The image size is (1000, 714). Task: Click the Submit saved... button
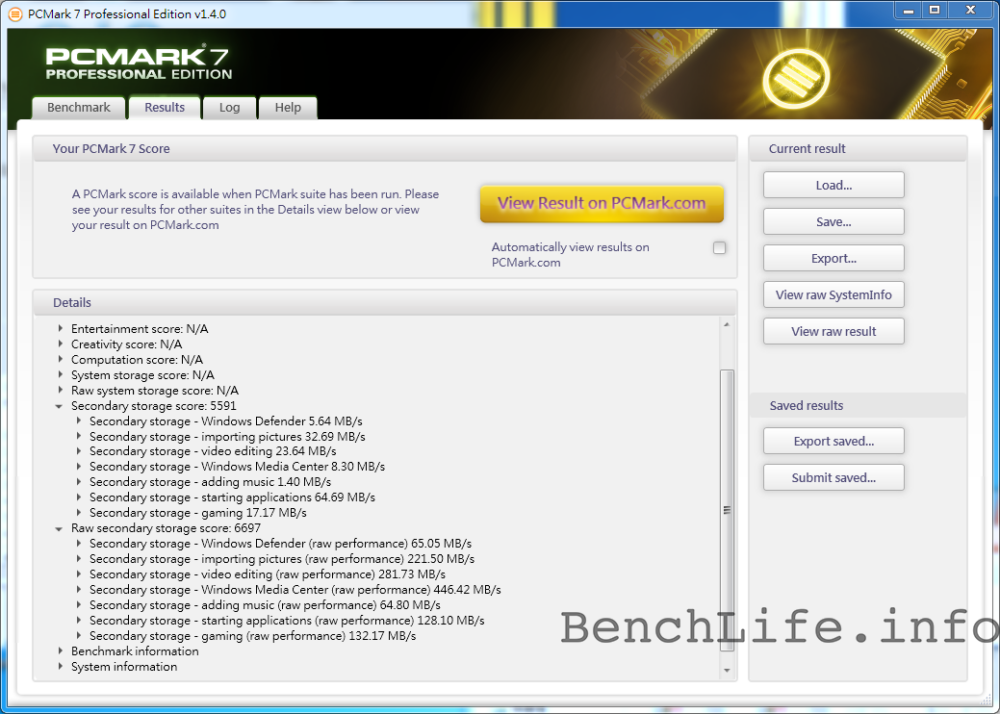pos(834,477)
